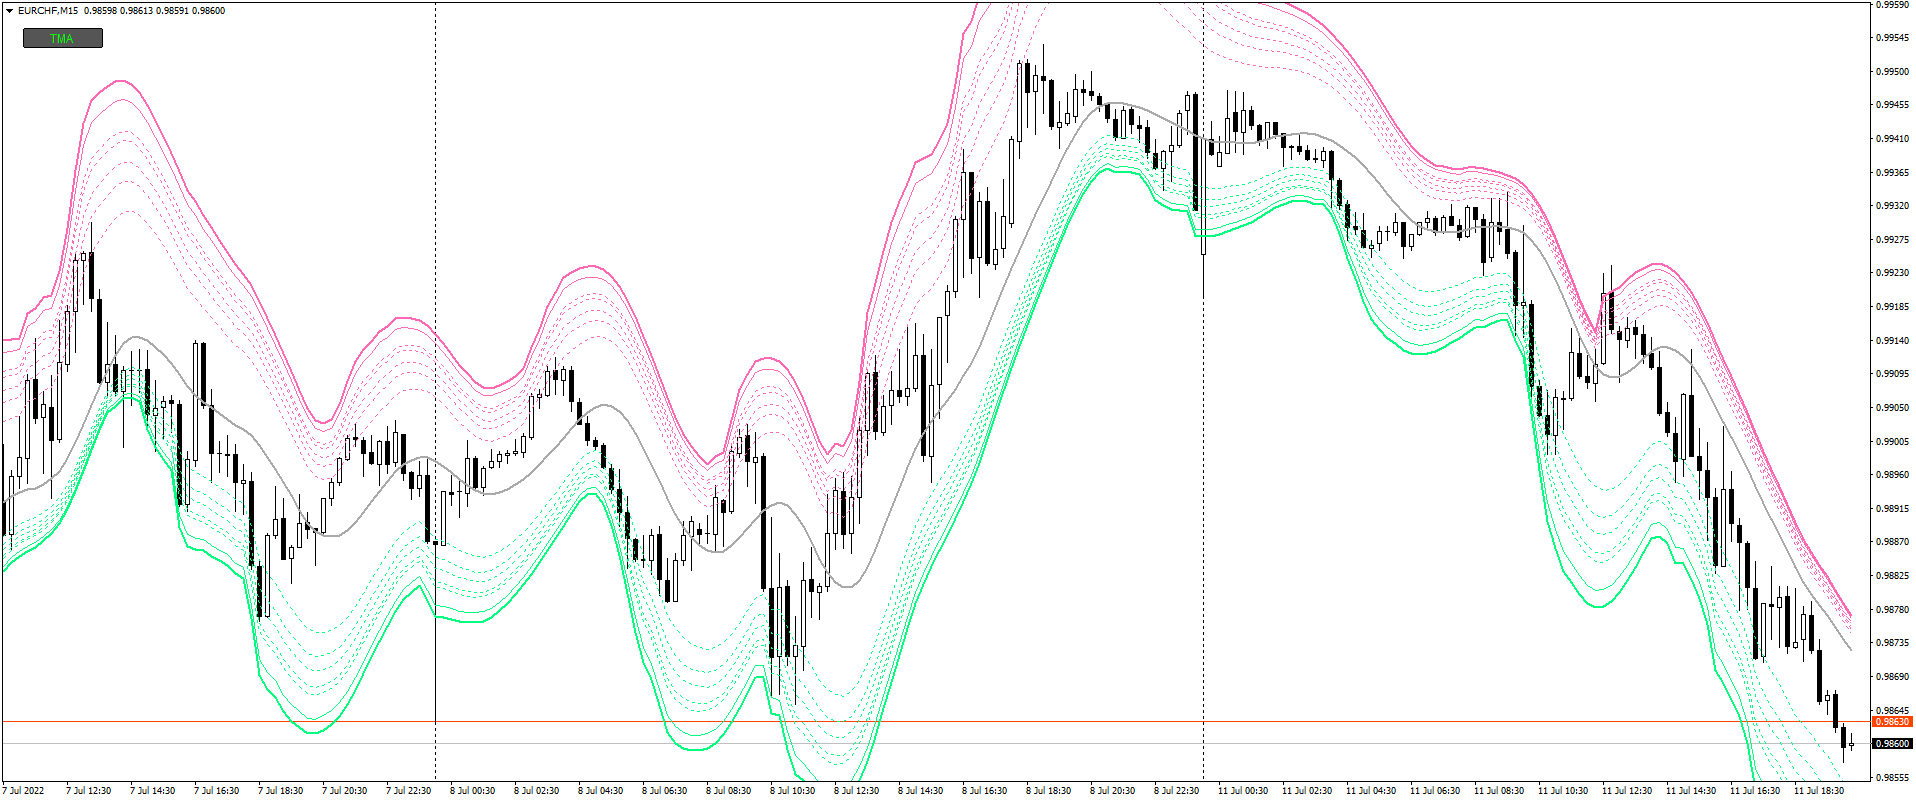Image resolution: width=1916 pixels, height=802 pixels.
Task: Click the 7 Jul 16:30 time label
Action: pos(216,791)
